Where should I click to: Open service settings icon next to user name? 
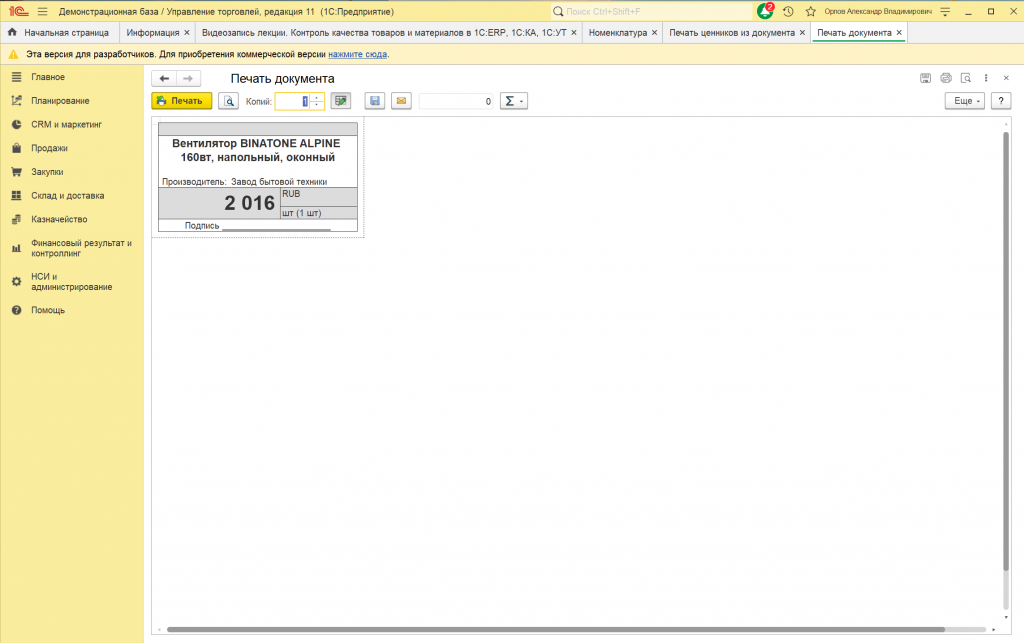click(945, 12)
